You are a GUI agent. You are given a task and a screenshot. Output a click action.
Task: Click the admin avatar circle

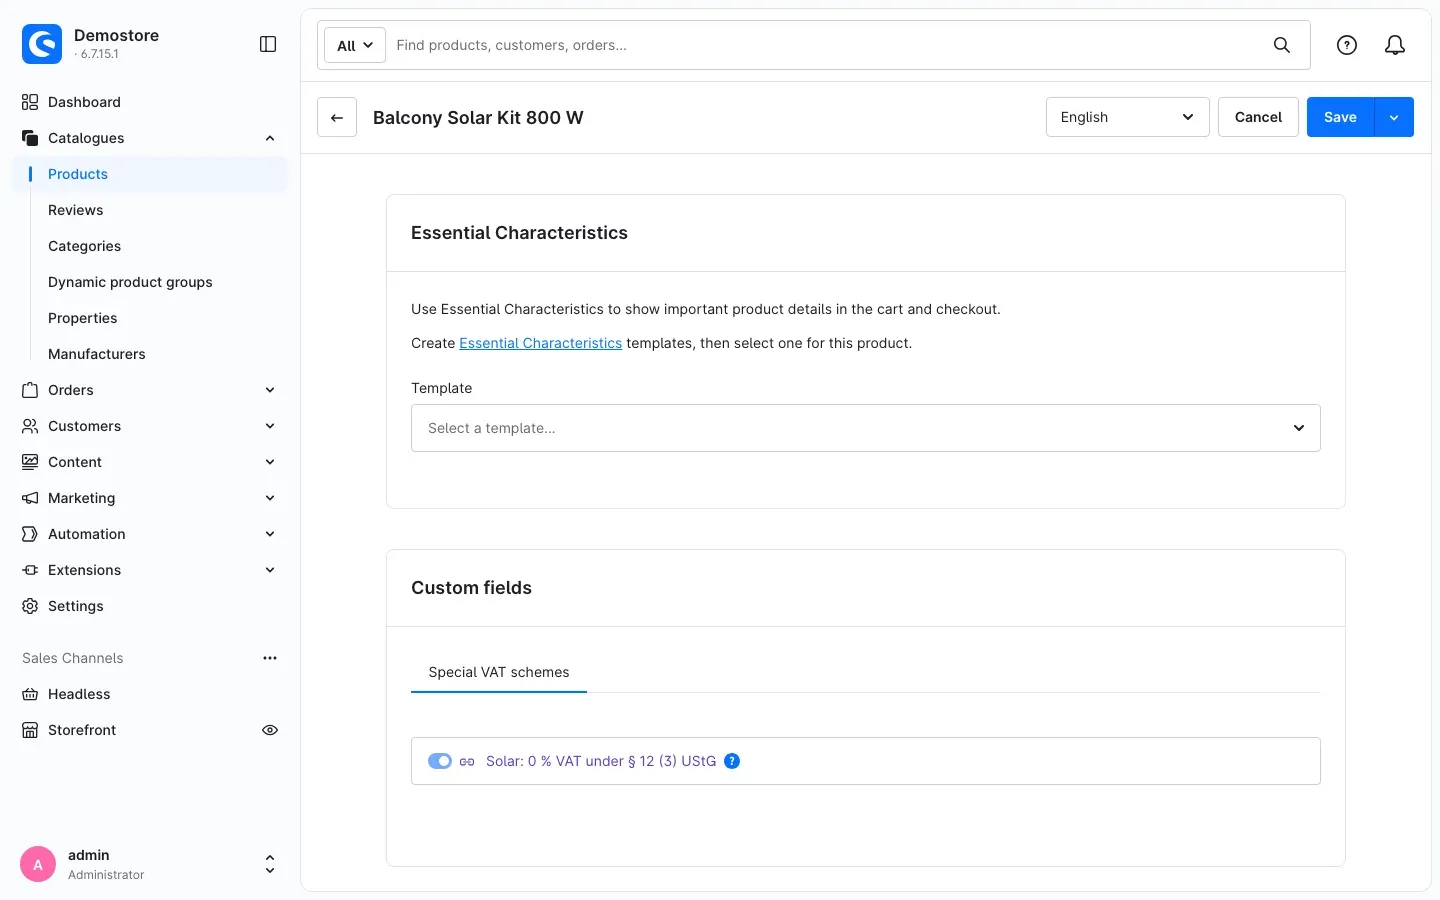[38, 864]
